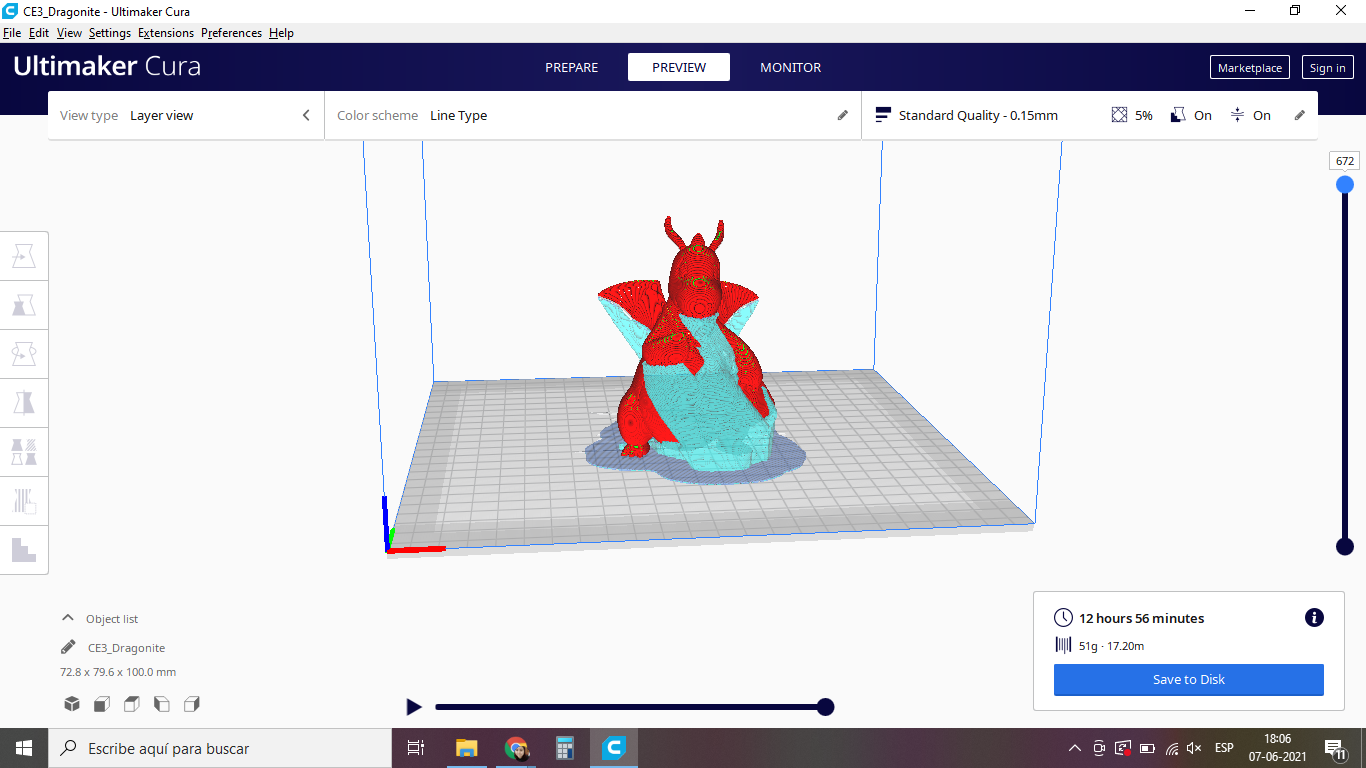
Task: Click the adhesion On icon
Action: point(1237,115)
